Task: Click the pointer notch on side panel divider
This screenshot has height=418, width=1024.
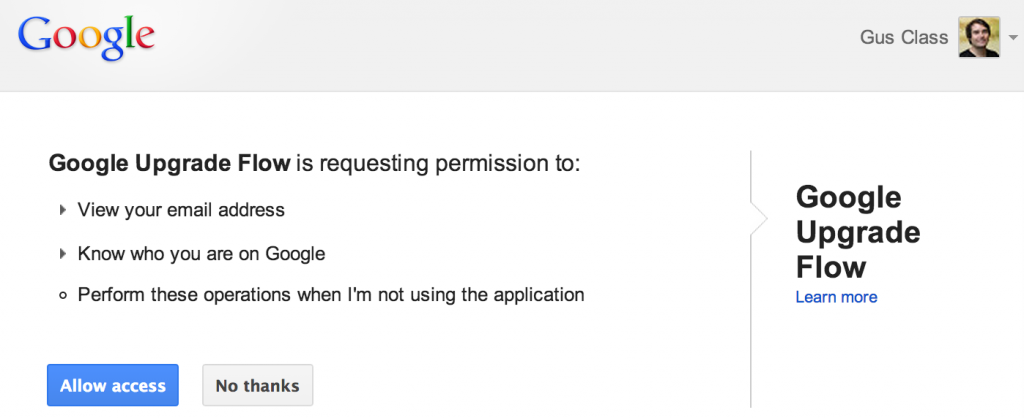Action: click(x=759, y=218)
